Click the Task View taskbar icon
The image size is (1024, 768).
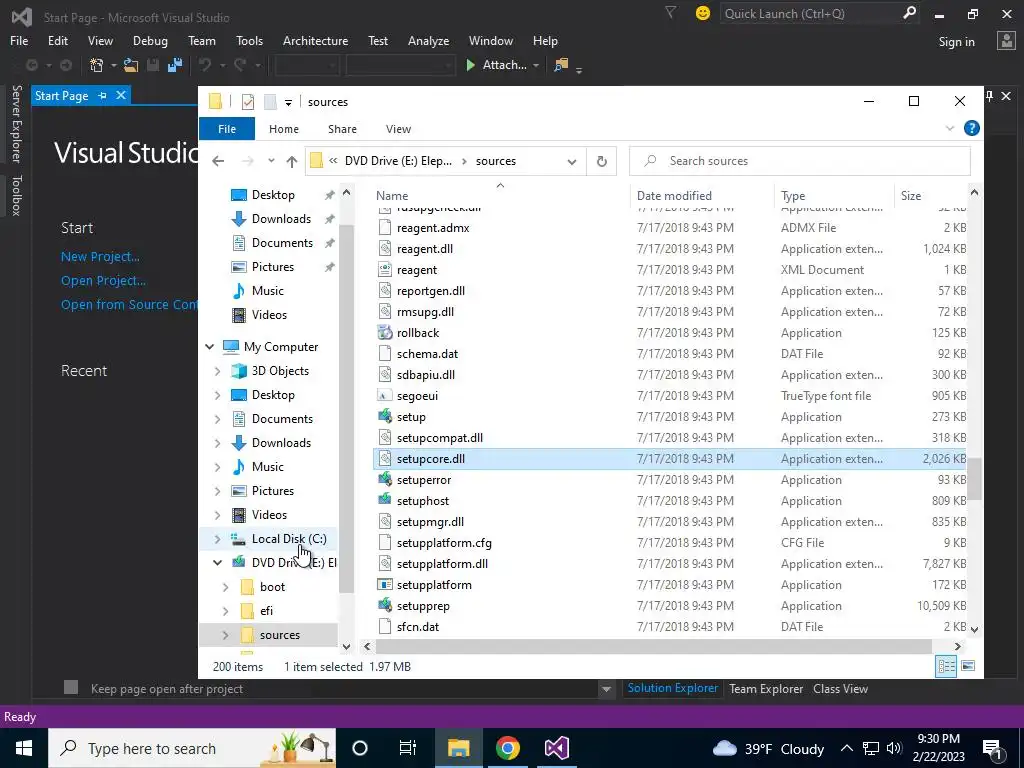(408, 748)
